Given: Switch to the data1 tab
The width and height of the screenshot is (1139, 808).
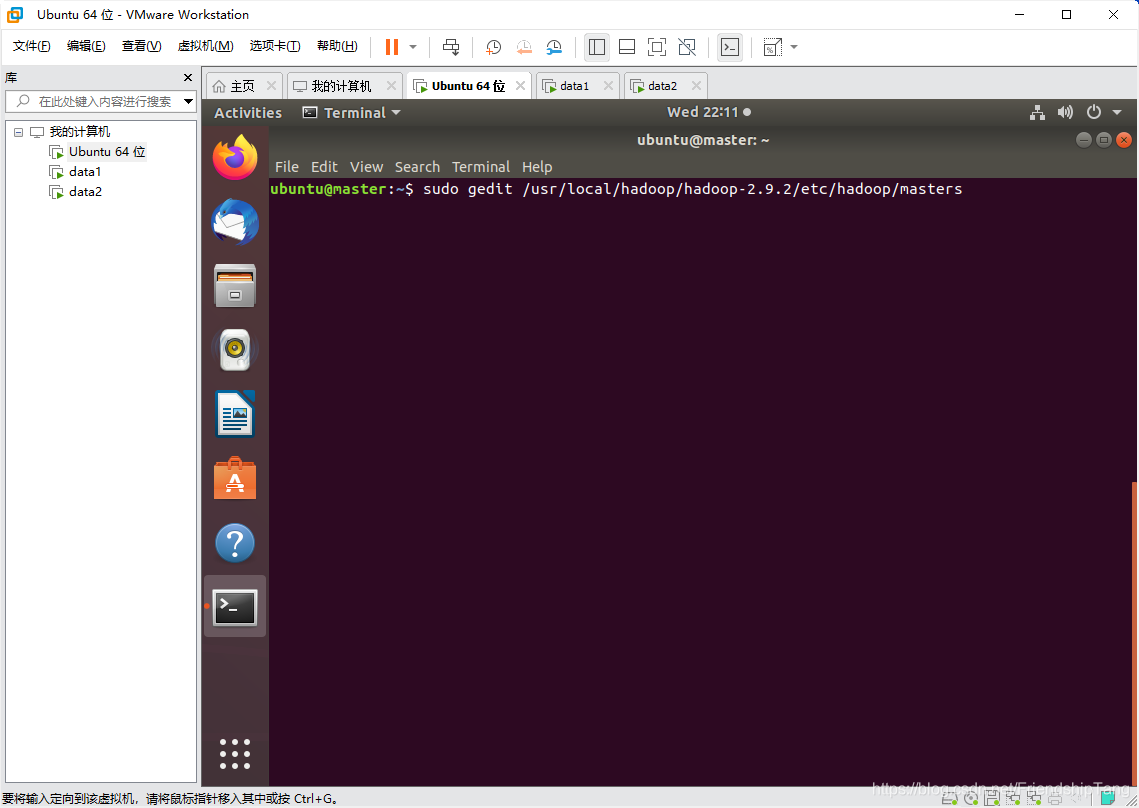Looking at the screenshot, I should tap(575, 86).
